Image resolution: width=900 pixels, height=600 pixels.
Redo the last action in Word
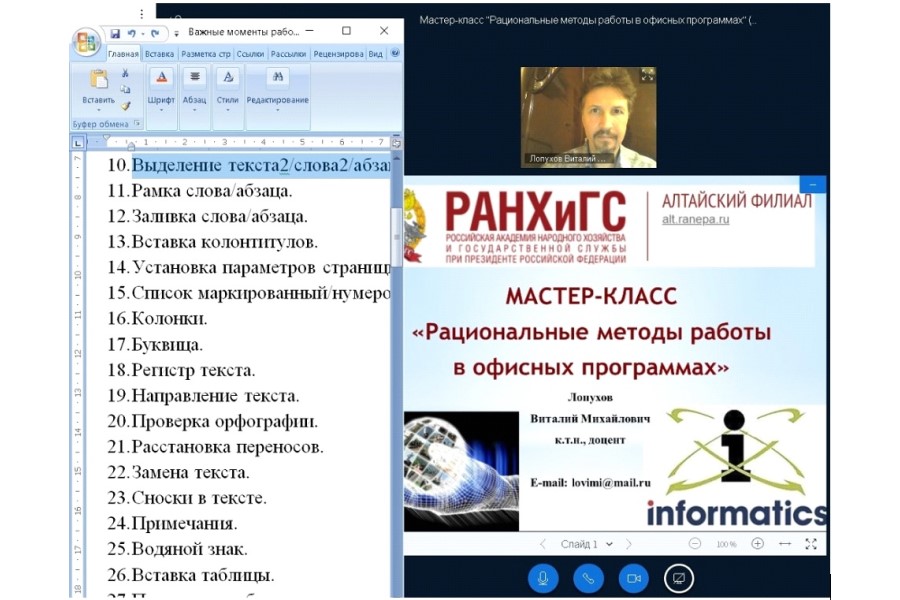pos(155,33)
